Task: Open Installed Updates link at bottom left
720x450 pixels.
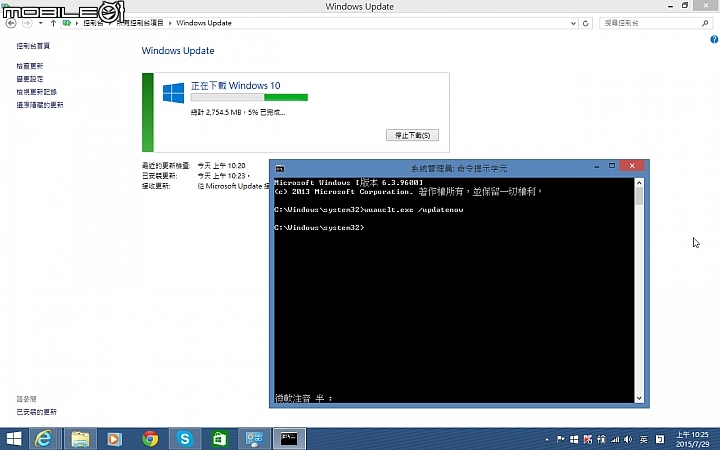Action: pyautogui.click(x=37, y=412)
